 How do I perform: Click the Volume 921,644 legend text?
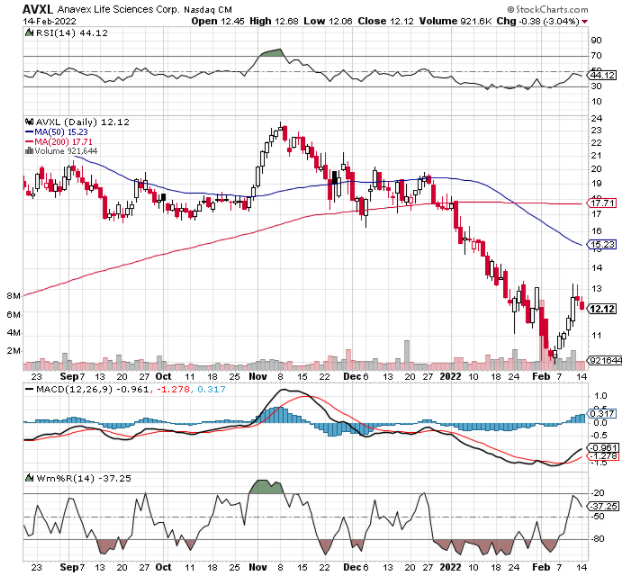(66, 151)
